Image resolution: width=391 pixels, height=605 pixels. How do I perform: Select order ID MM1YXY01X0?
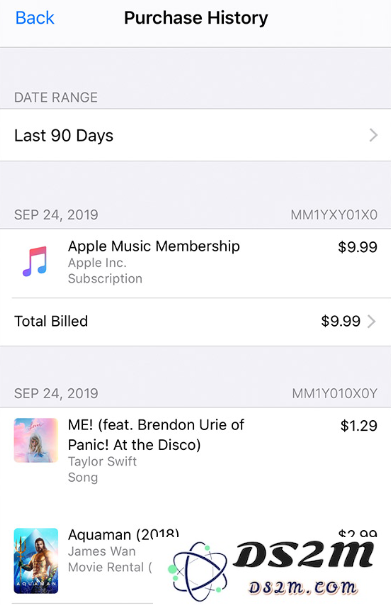[x=334, y=215]
